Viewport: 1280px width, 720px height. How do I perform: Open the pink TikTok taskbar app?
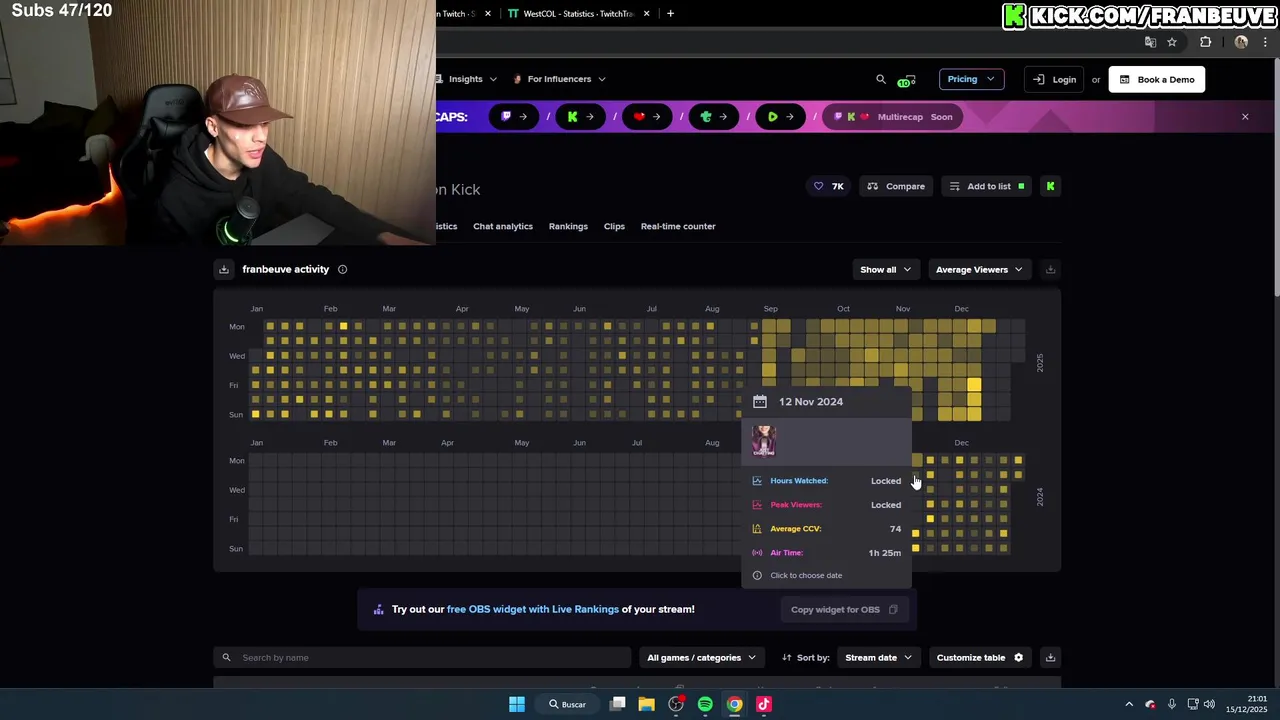click(764, 704)
